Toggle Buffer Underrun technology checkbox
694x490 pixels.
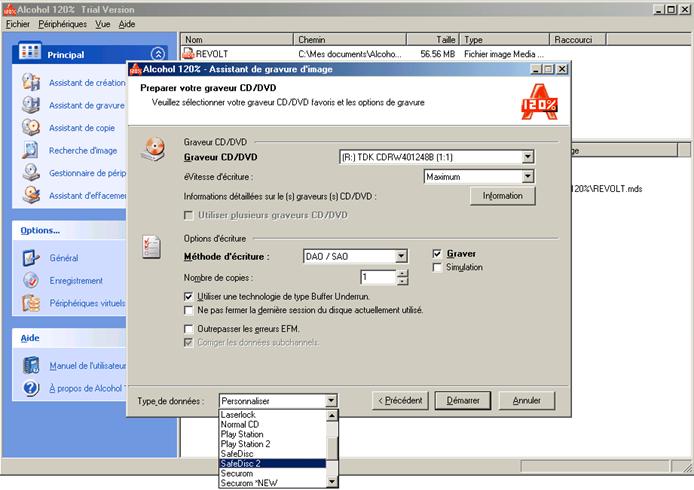189,297
